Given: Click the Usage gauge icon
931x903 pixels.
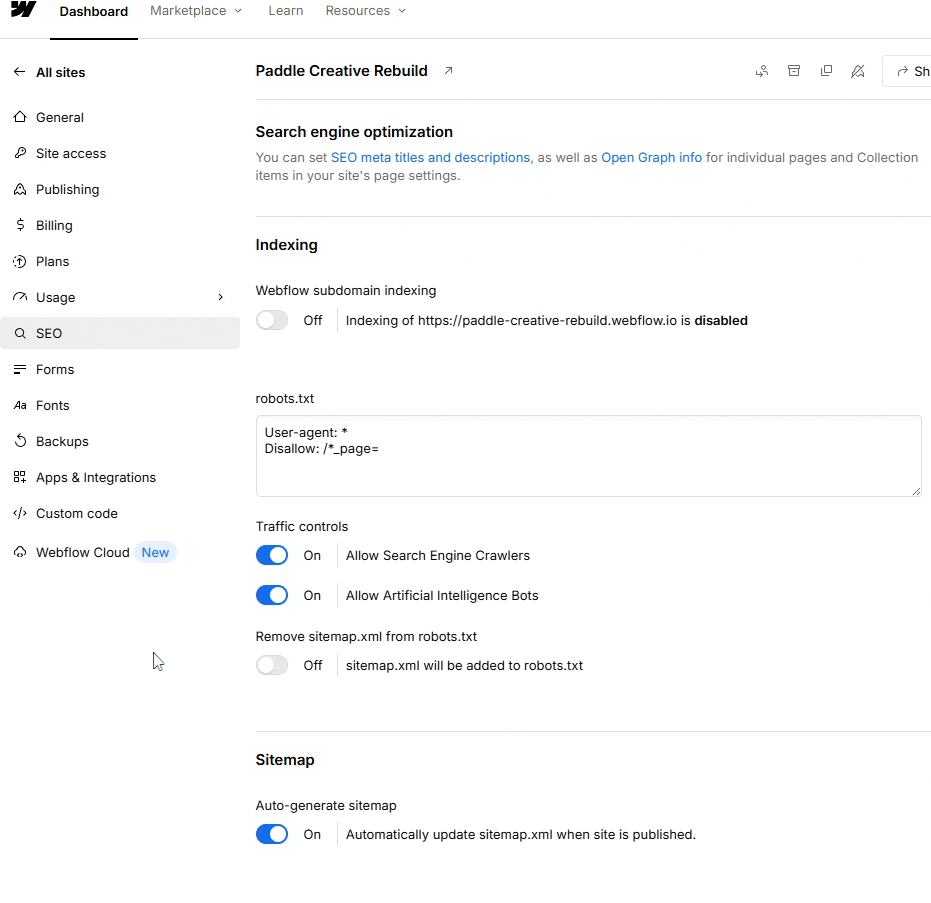Looking at the screenshot, I should 20,297.
